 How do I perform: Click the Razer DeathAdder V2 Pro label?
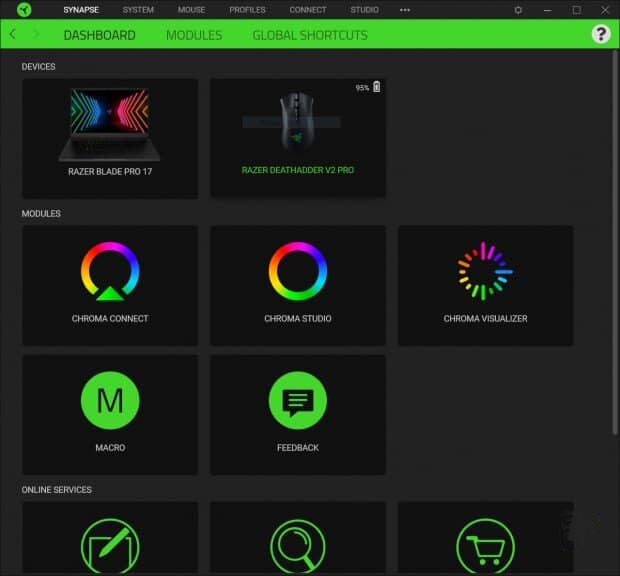298,170
